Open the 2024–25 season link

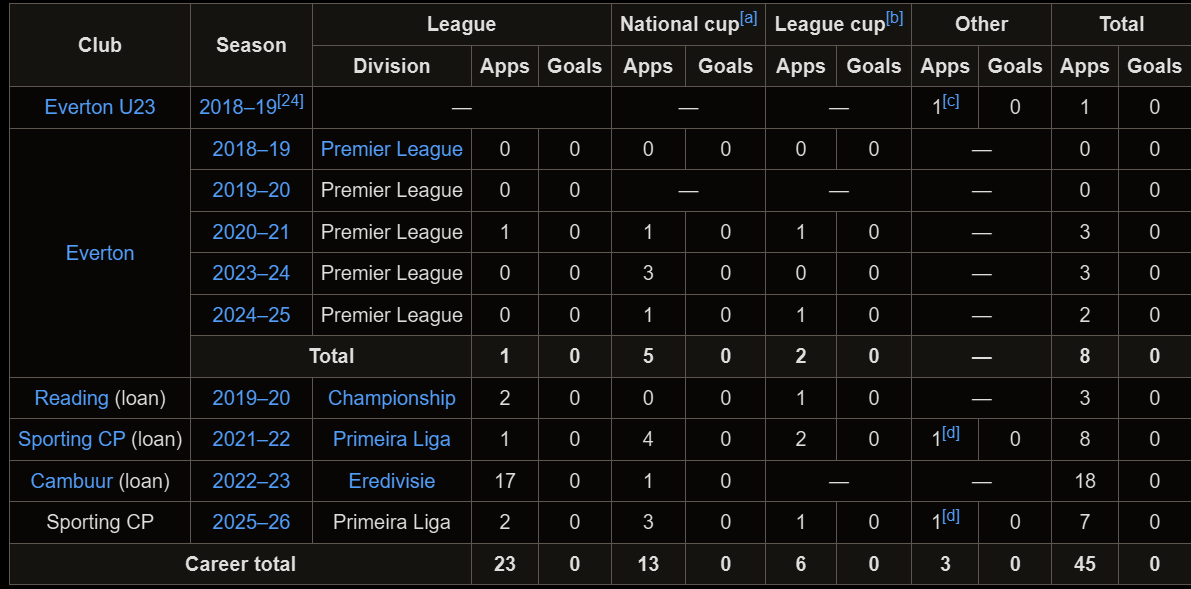[251, 315]
